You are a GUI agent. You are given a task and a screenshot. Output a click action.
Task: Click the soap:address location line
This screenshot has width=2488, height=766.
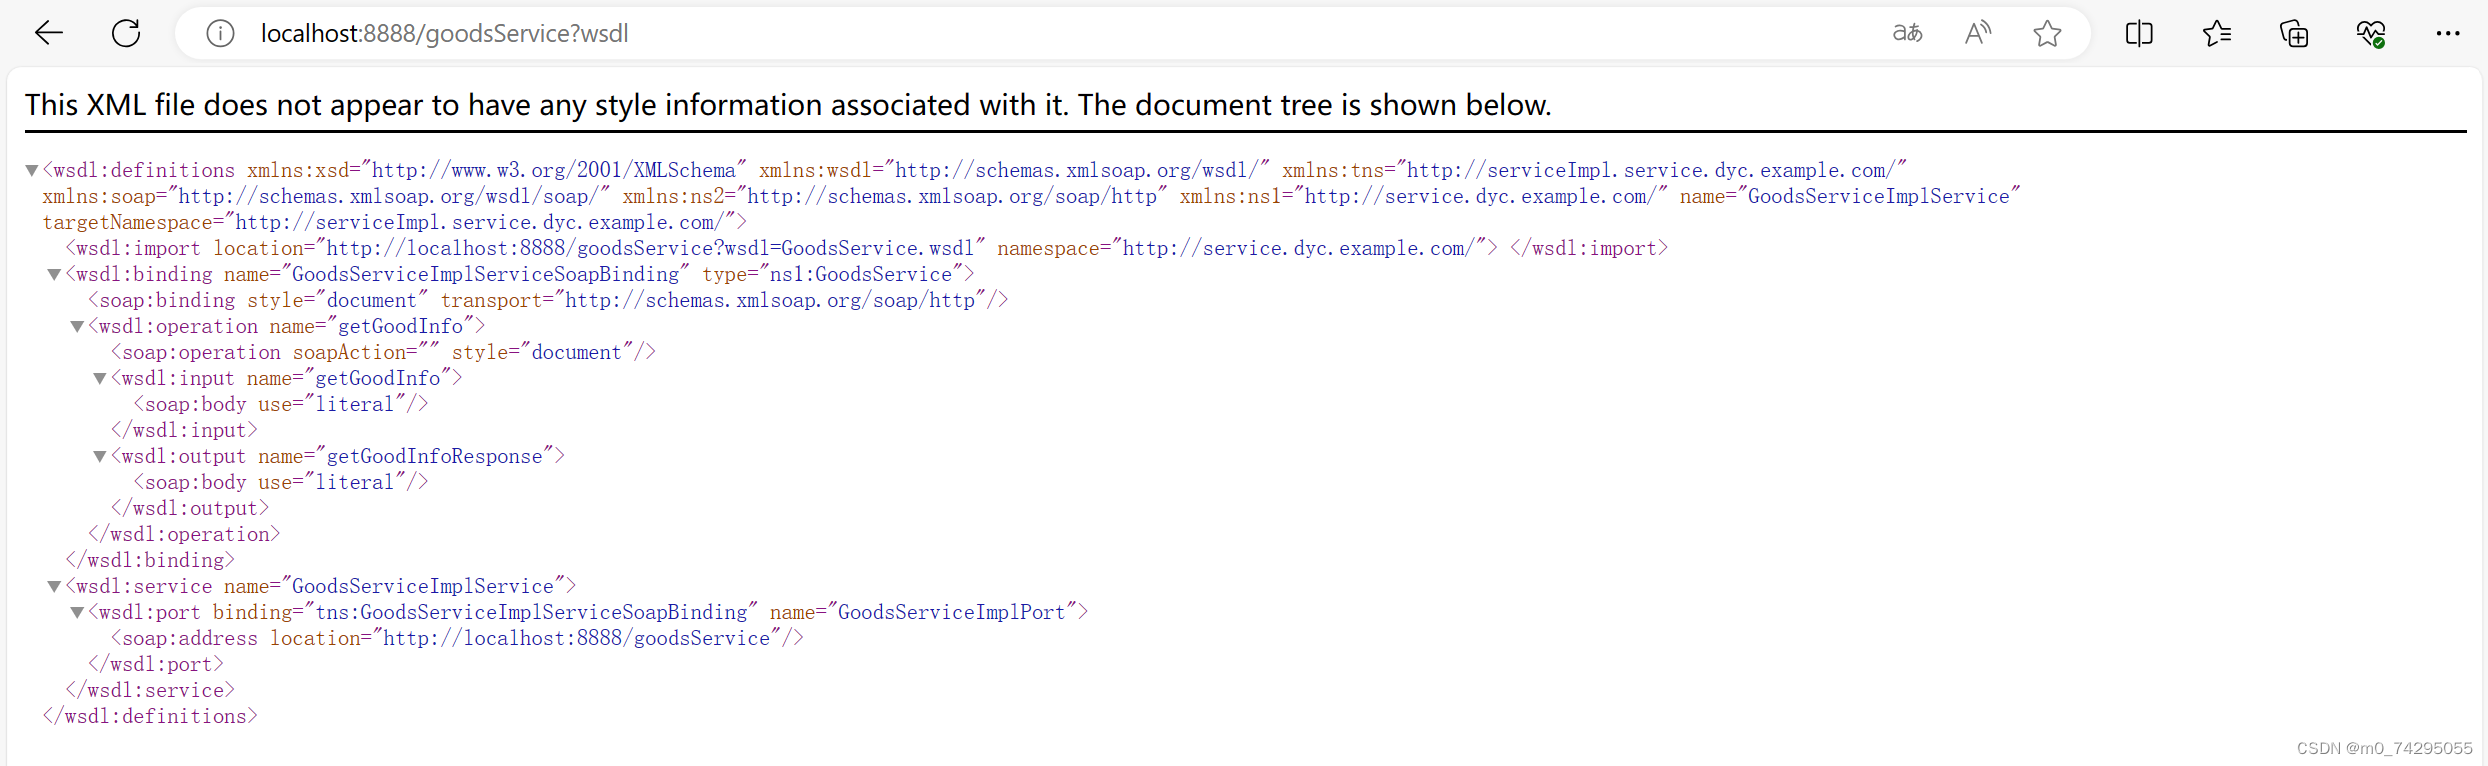457,638
